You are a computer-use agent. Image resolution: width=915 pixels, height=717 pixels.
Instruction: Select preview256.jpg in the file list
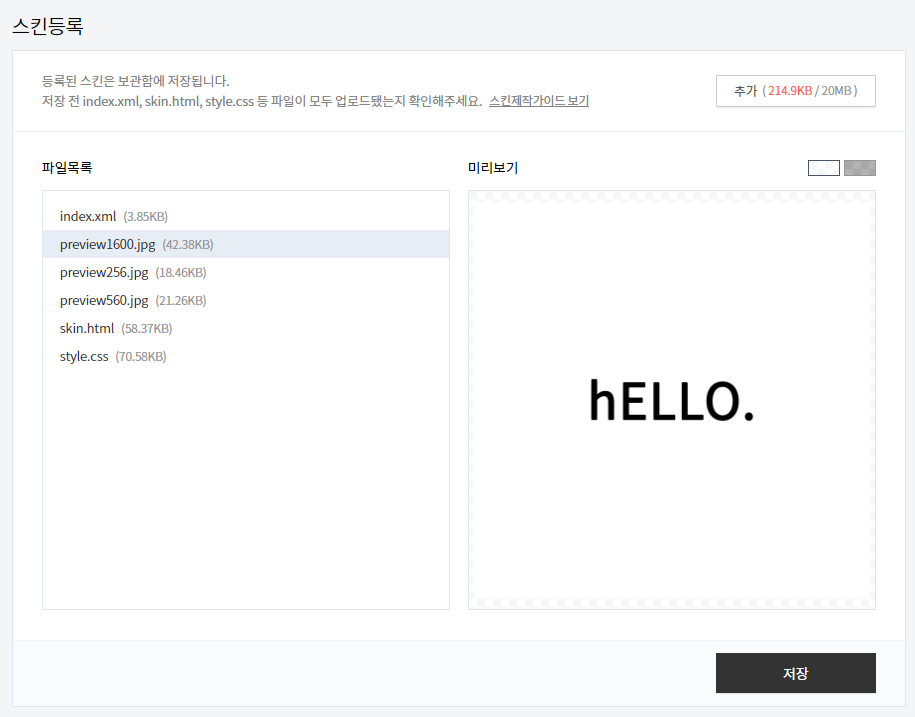[x=246, y=272]
